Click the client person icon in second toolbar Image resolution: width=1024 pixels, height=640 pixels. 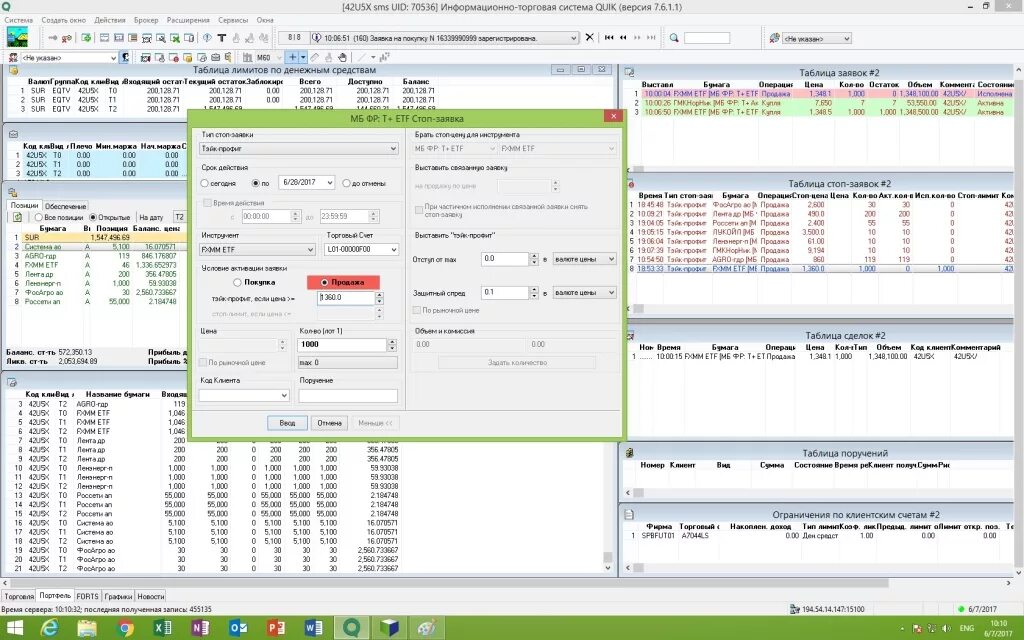[x=13, y=57]
